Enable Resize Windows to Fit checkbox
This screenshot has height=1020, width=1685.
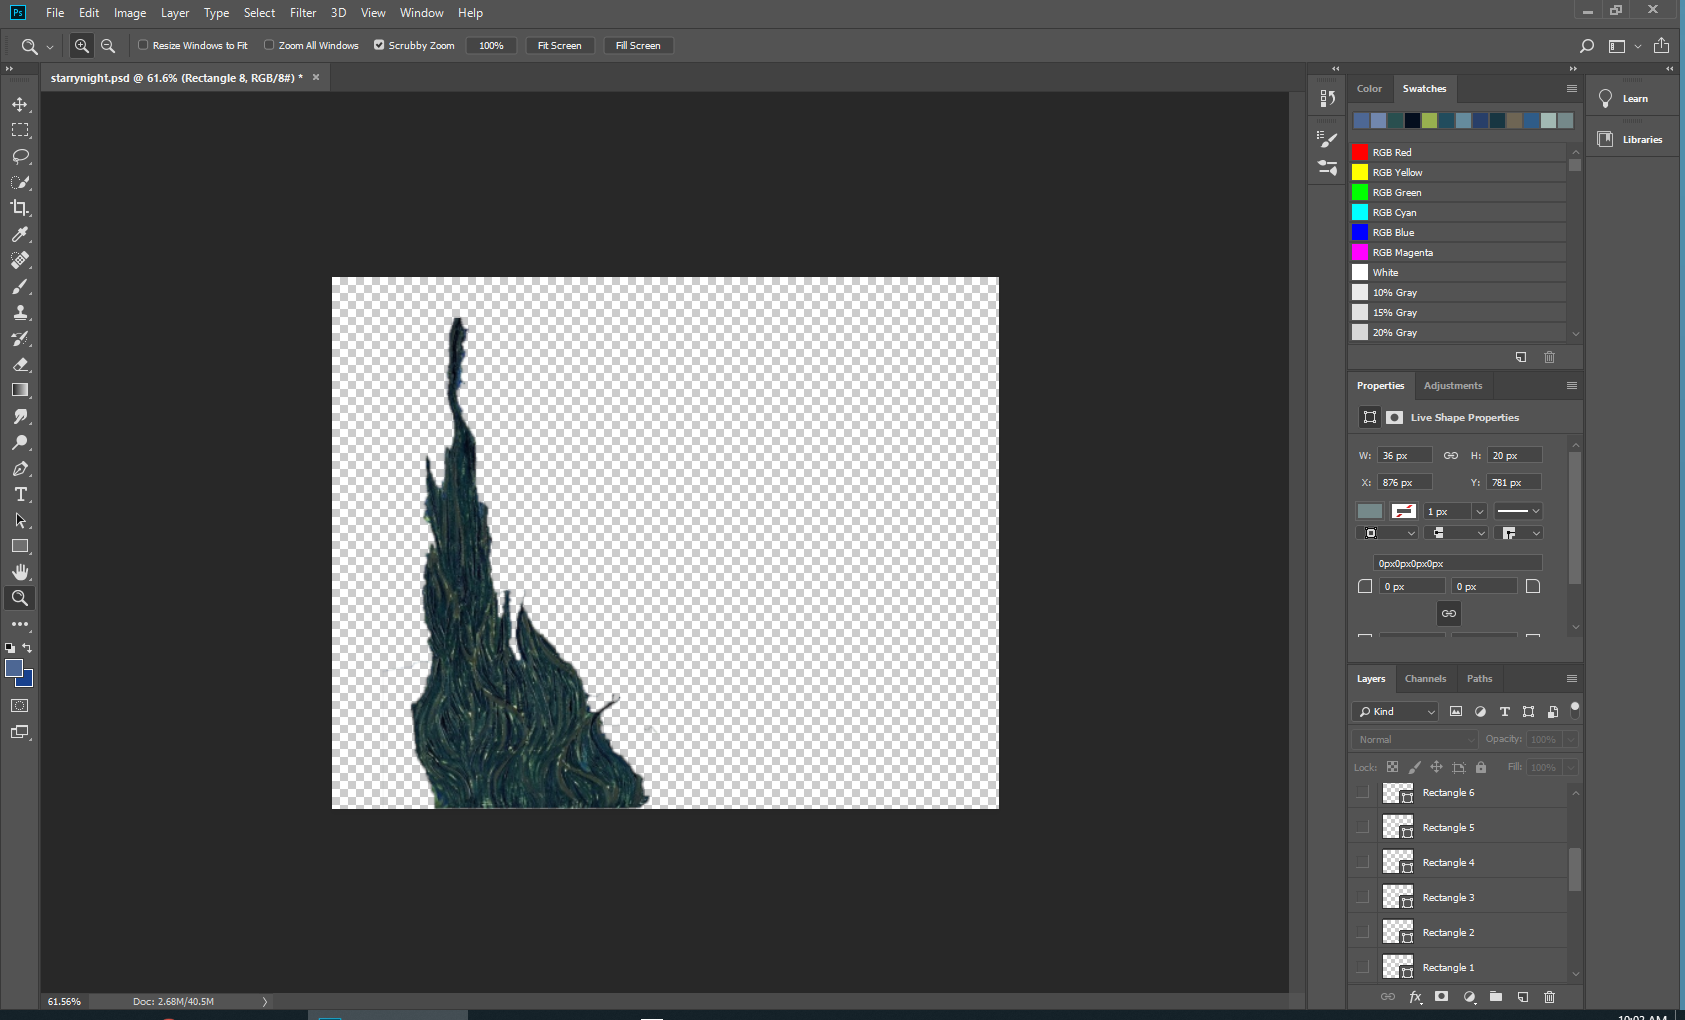coord(143,45)
